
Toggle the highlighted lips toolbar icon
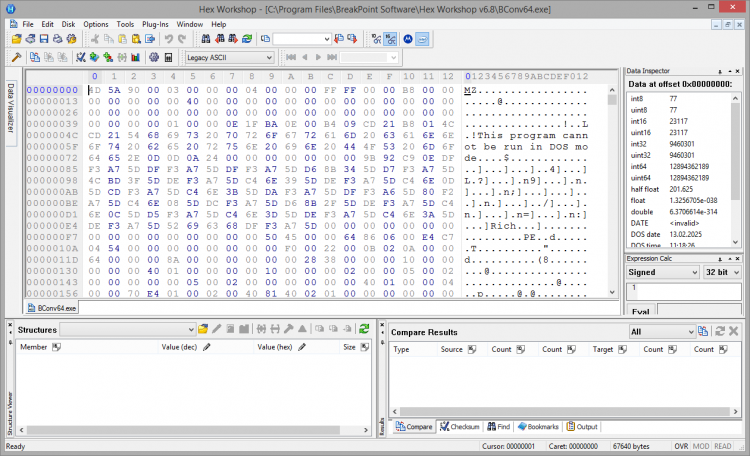pyautogui.click(x=422, y=39)
